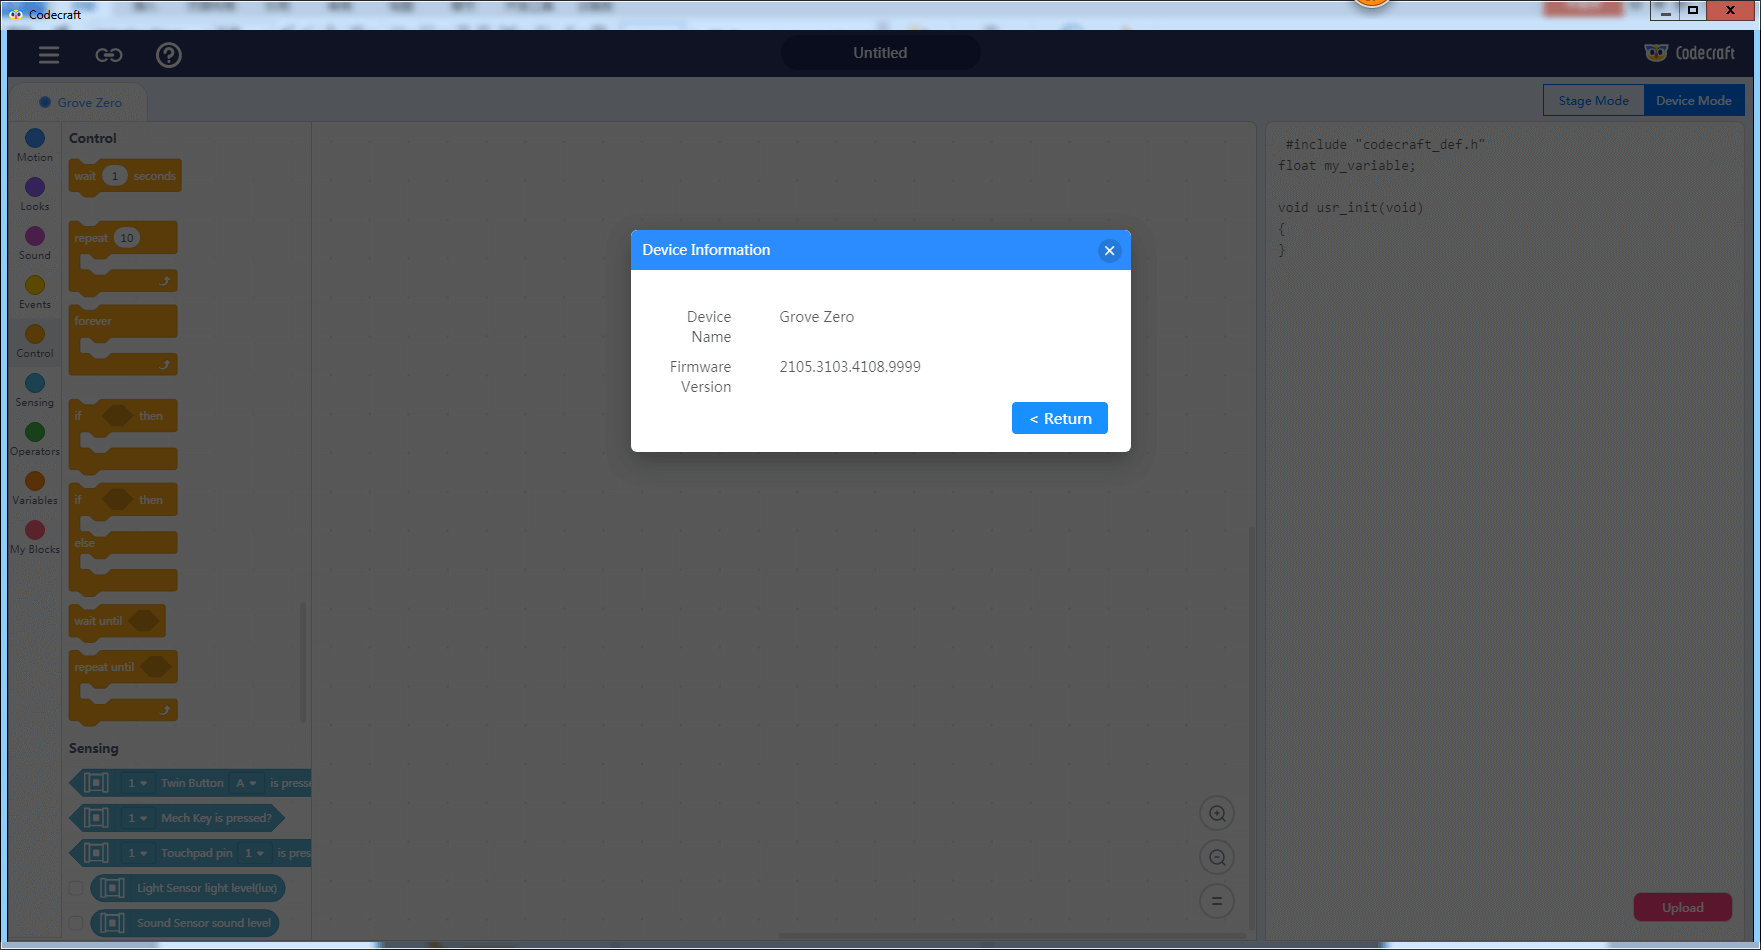Open Touchpad pin number dropdown

point(254,853)
